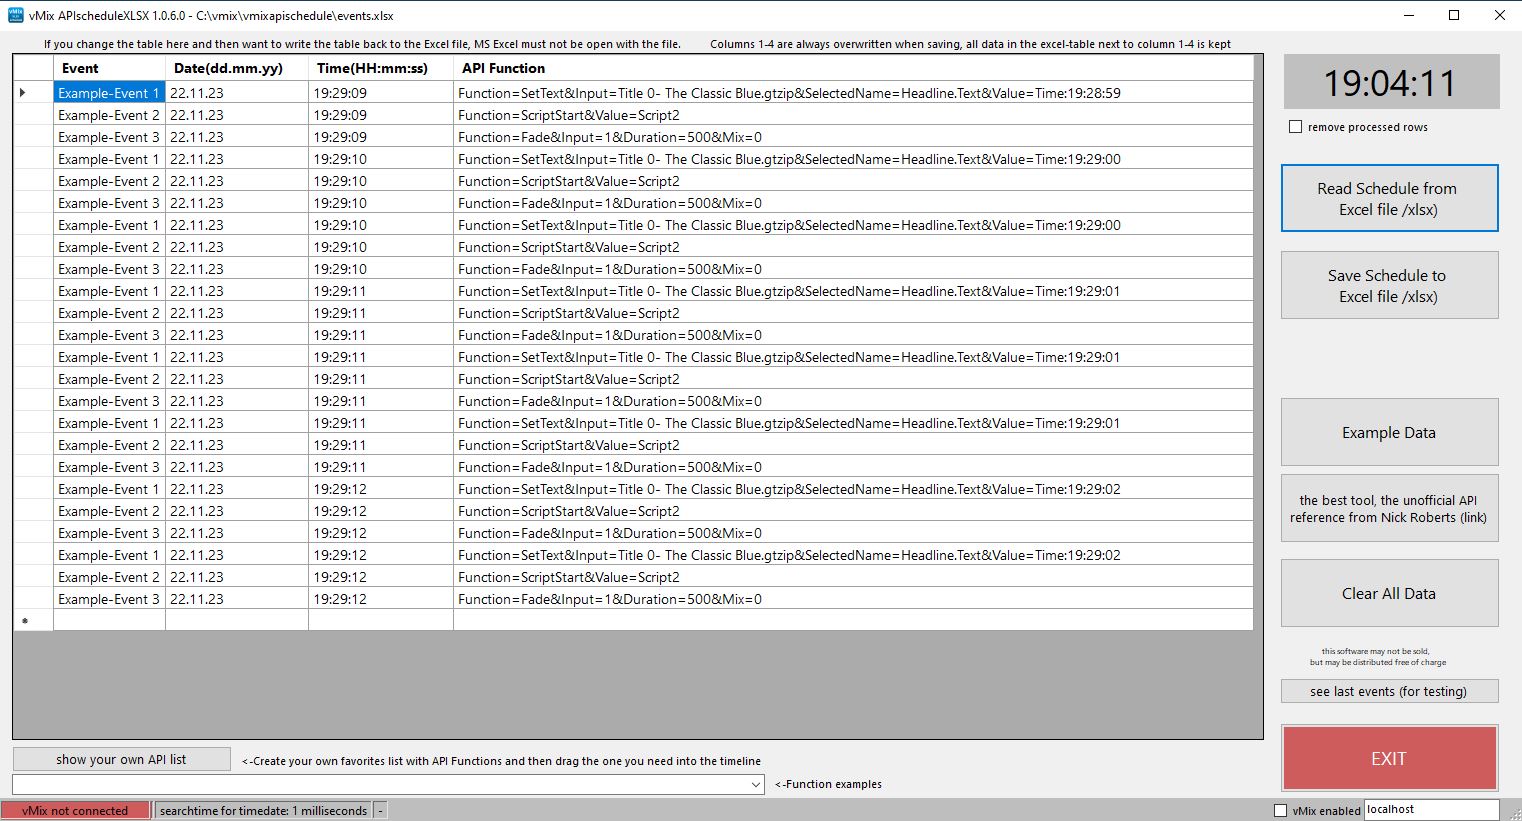This screenshot has height=821, width=1522.
Task: Click the new-row asterisk marker
Action: pyautogui.click(x=25, y=621)
